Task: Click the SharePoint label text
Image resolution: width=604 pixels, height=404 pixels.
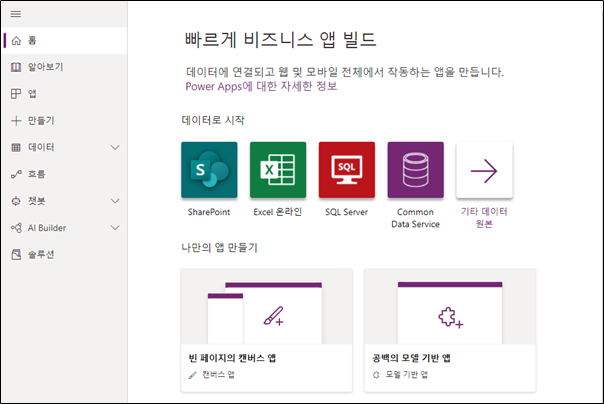Action: tap(209, 212)
